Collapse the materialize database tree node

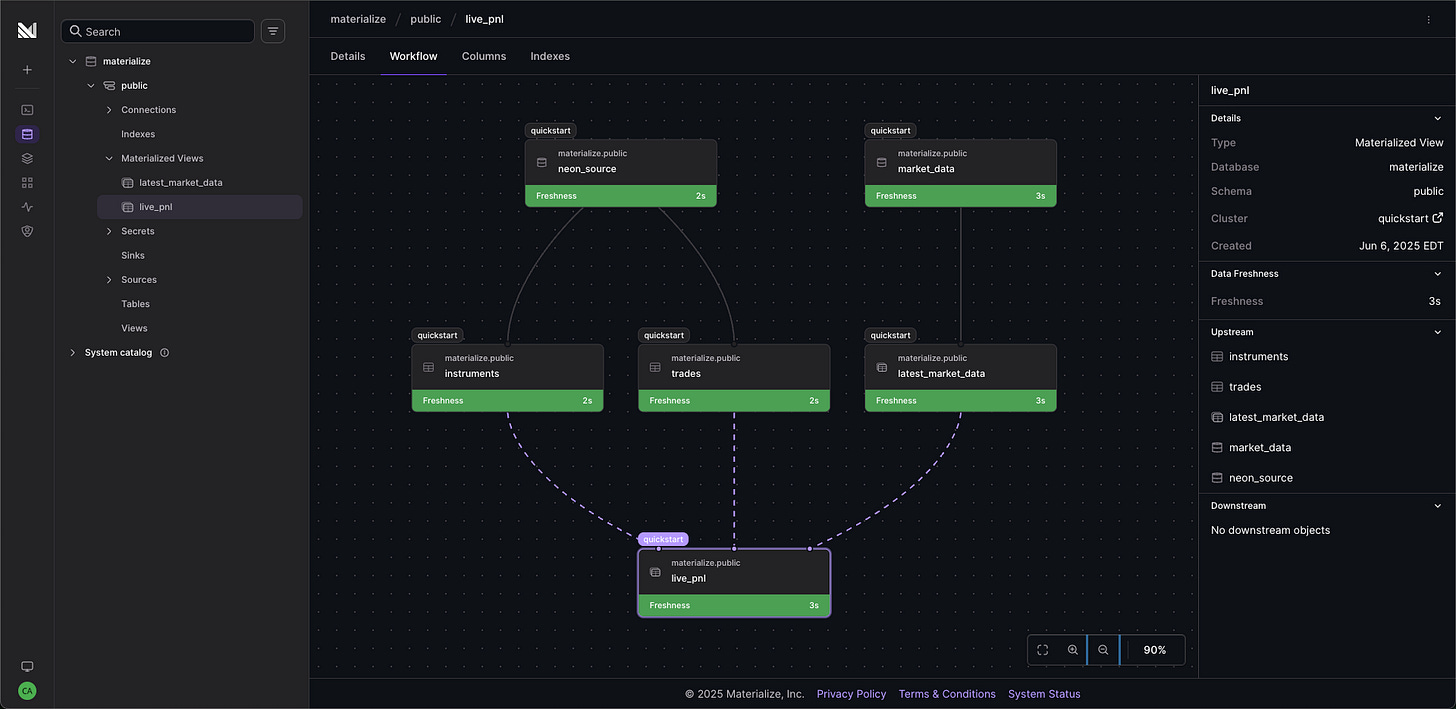tap(72, 61)
